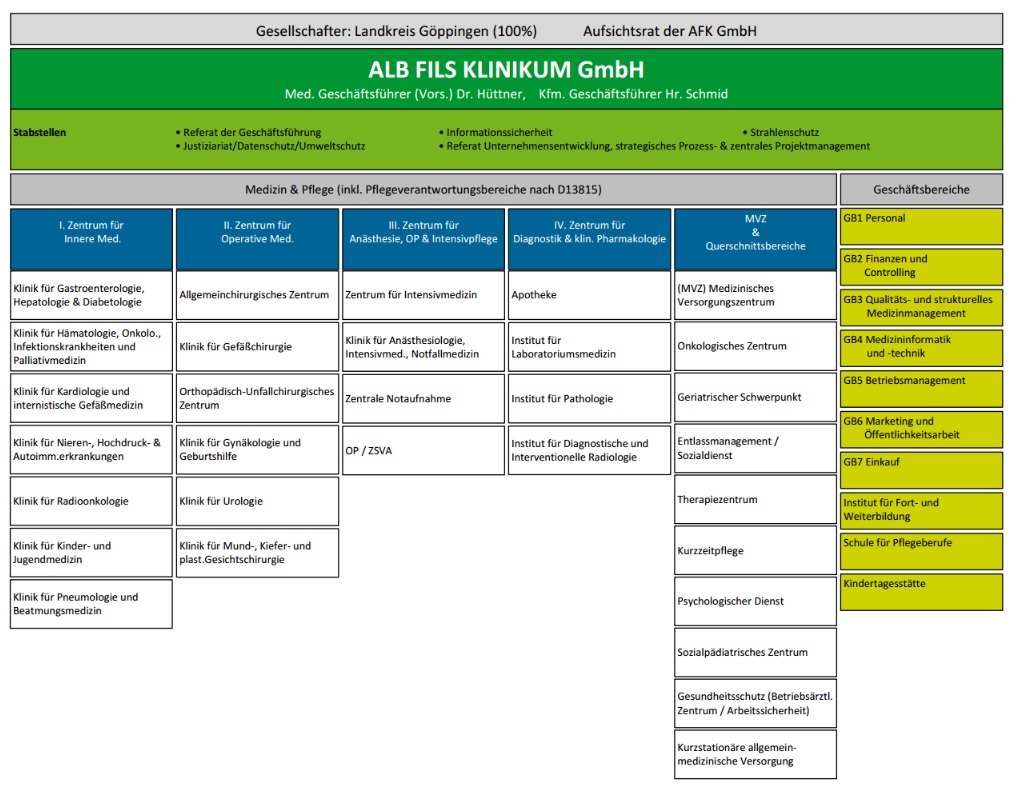Select the 'I. Zentrum für Innere Med.' box
Viewport: 1018px width, 792px height.
pos(92,239)
